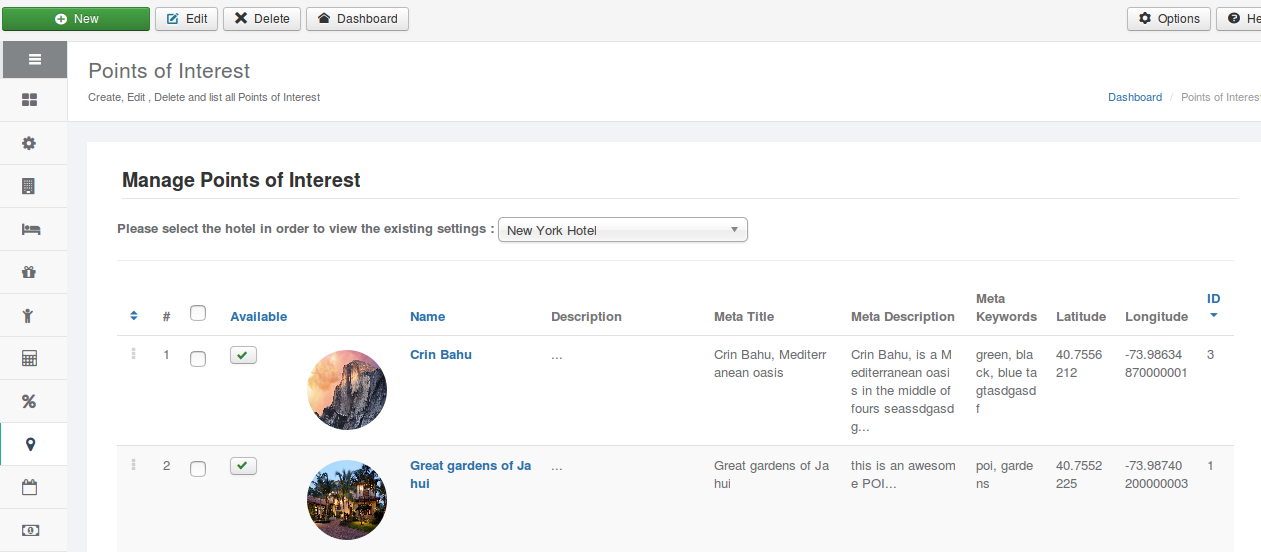1261x552 pixels.
Task: Toggle Available status of Crin Bahu
Action: tap(243, 355)
